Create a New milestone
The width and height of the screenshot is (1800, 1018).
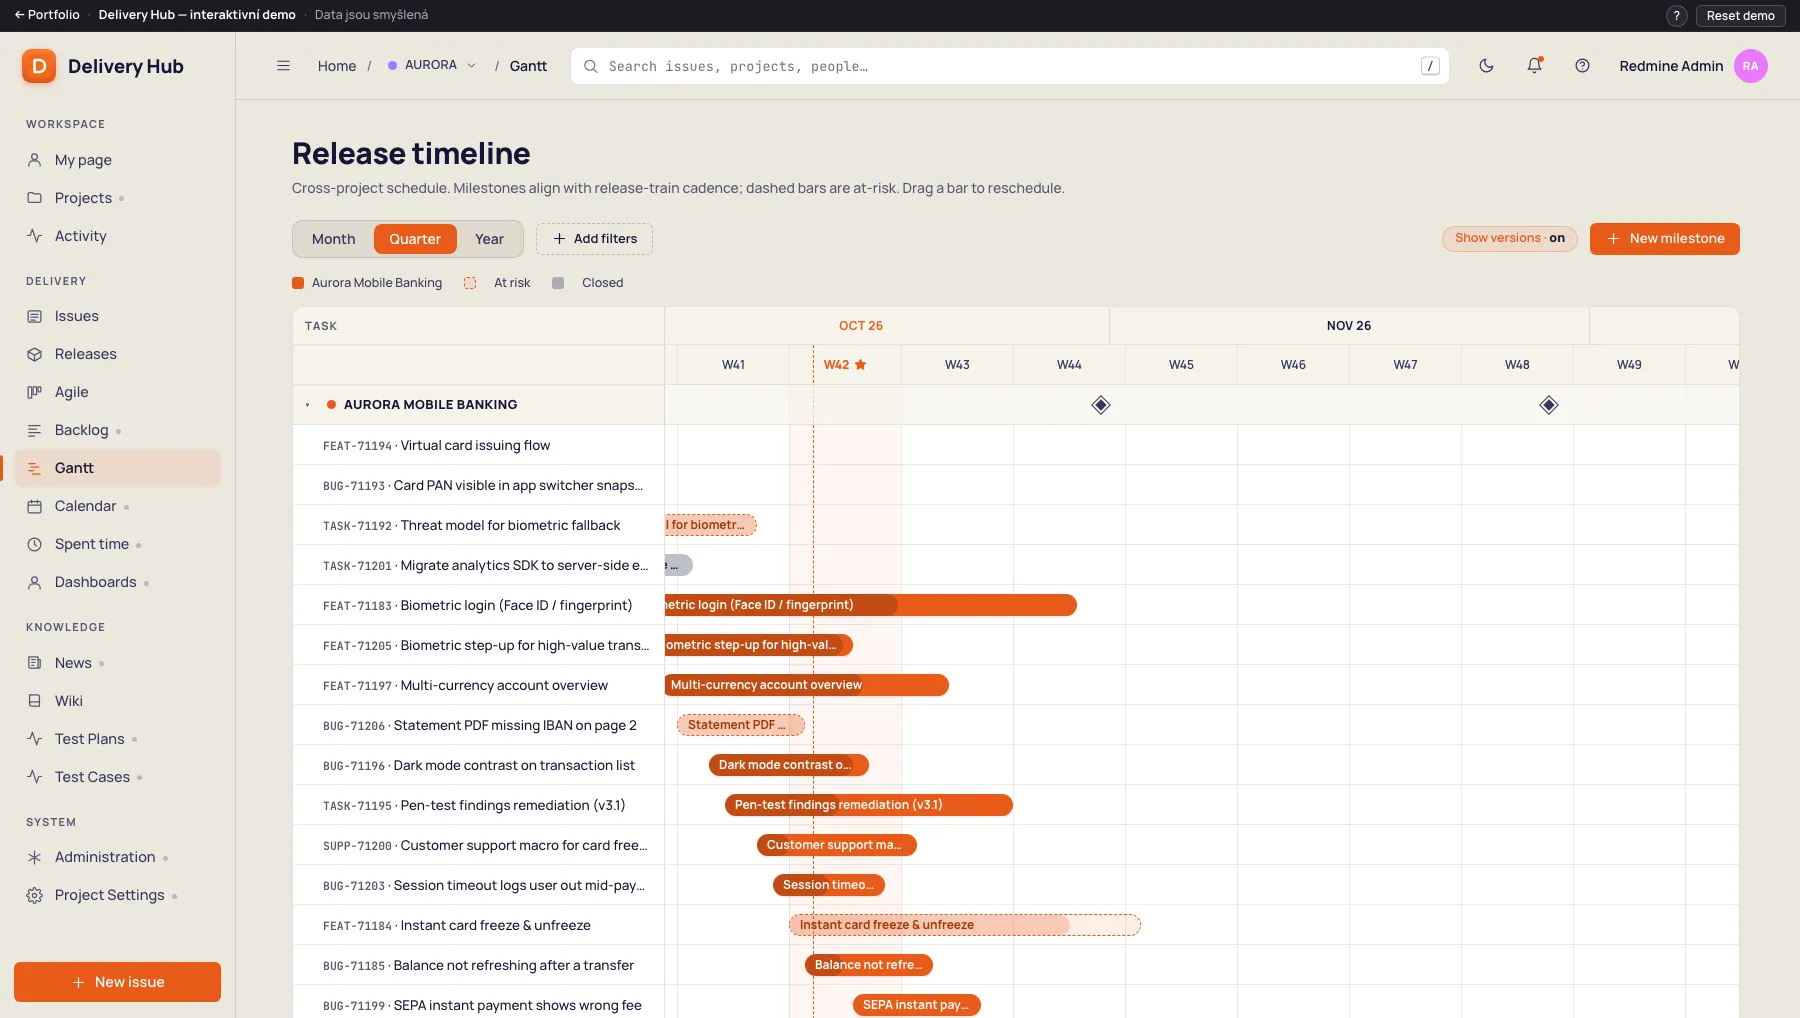click(x=1665, y=239)
